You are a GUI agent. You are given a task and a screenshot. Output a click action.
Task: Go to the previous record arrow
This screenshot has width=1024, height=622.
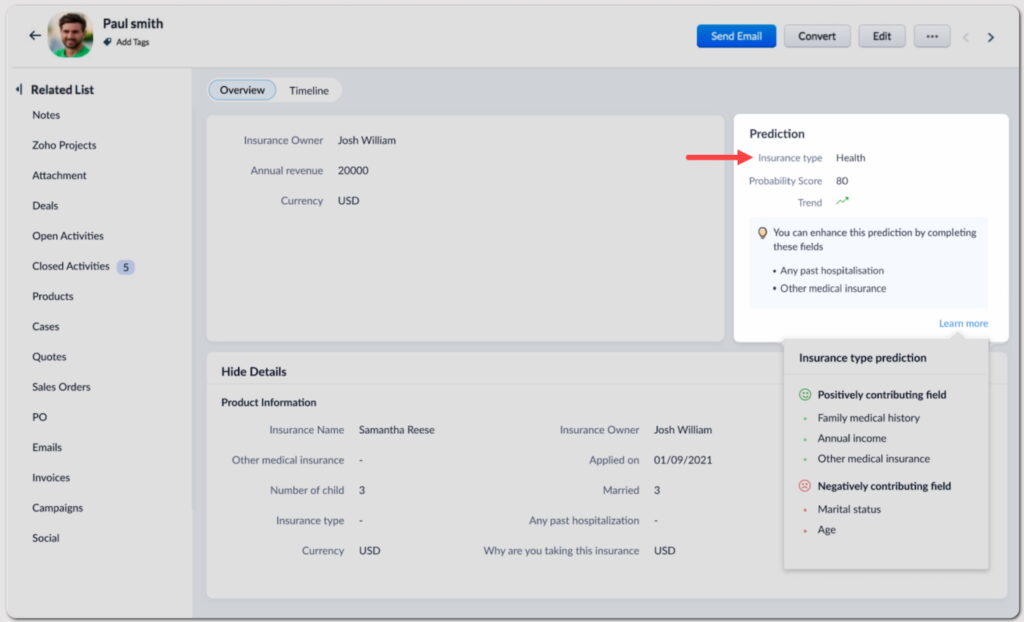click(966, 37)
